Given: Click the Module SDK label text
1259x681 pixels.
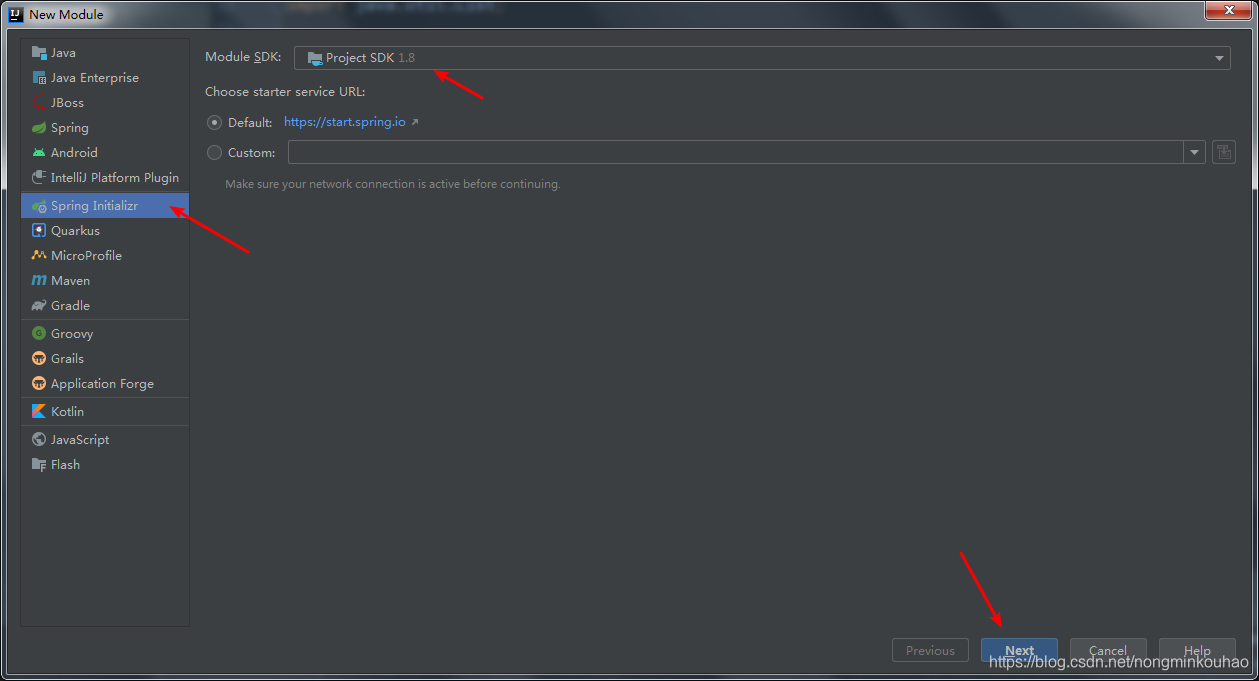Looking at the screenshot, I should pos(243,58).
